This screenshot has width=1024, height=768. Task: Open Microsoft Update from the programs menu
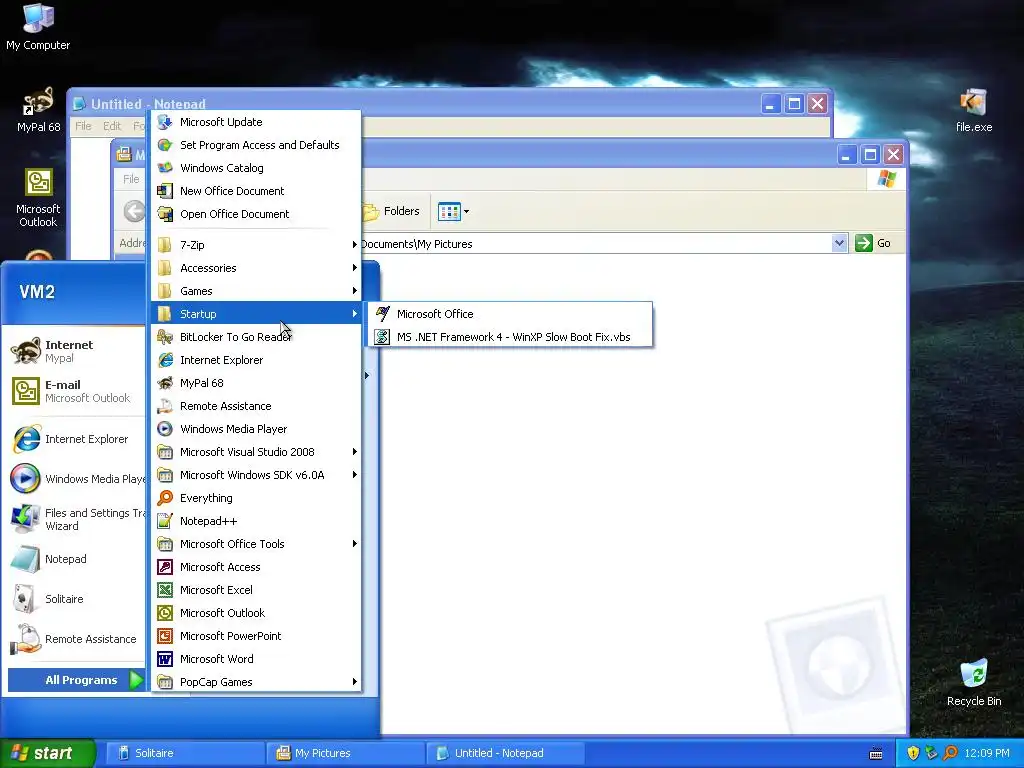256,122
